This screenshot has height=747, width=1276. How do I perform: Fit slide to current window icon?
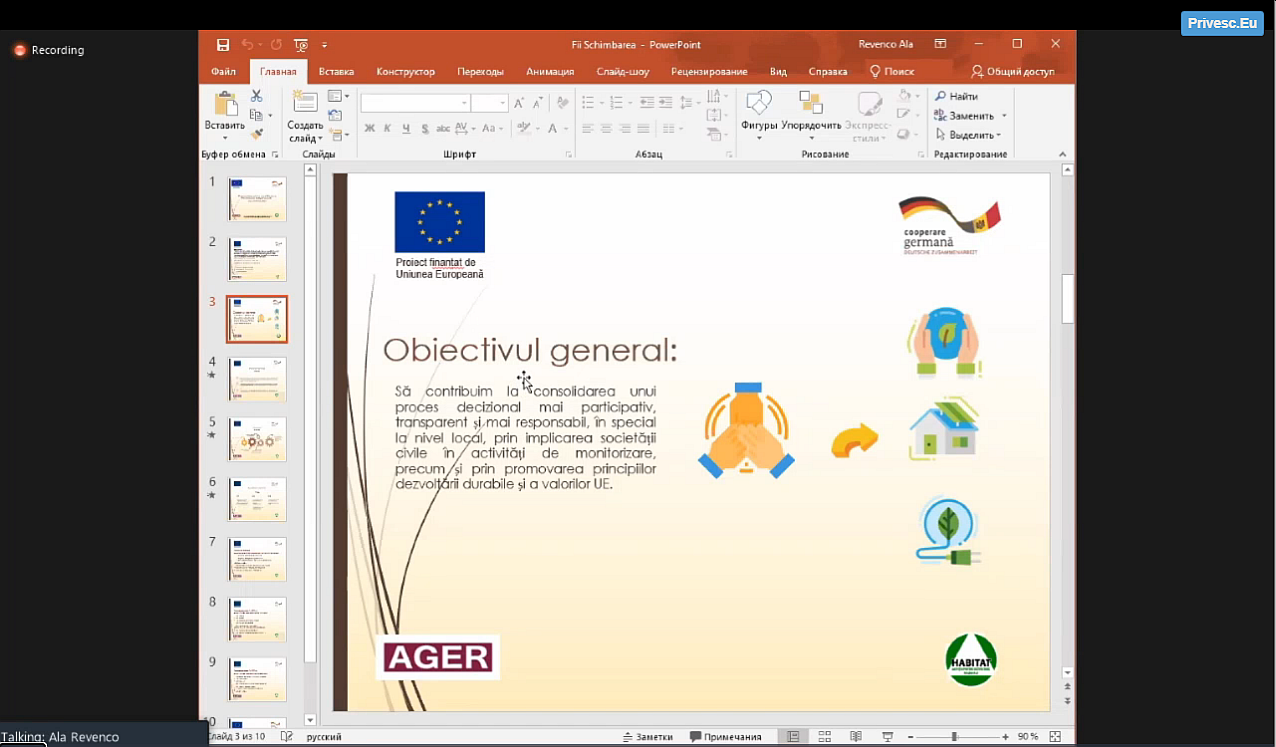[1055, 737]
